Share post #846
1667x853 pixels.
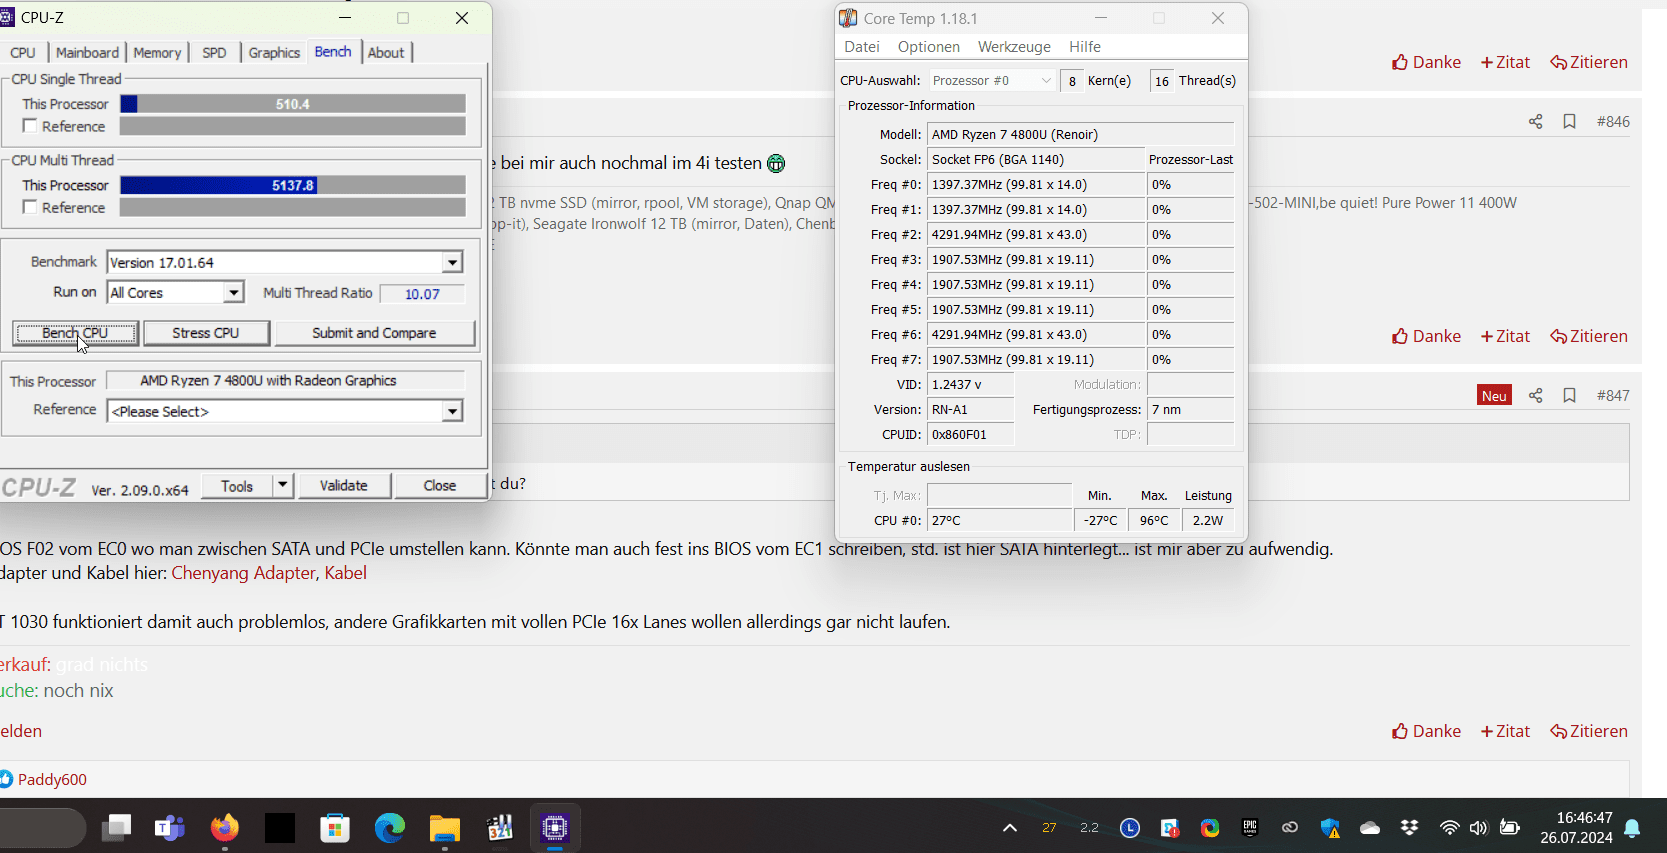click(1535, 121)
